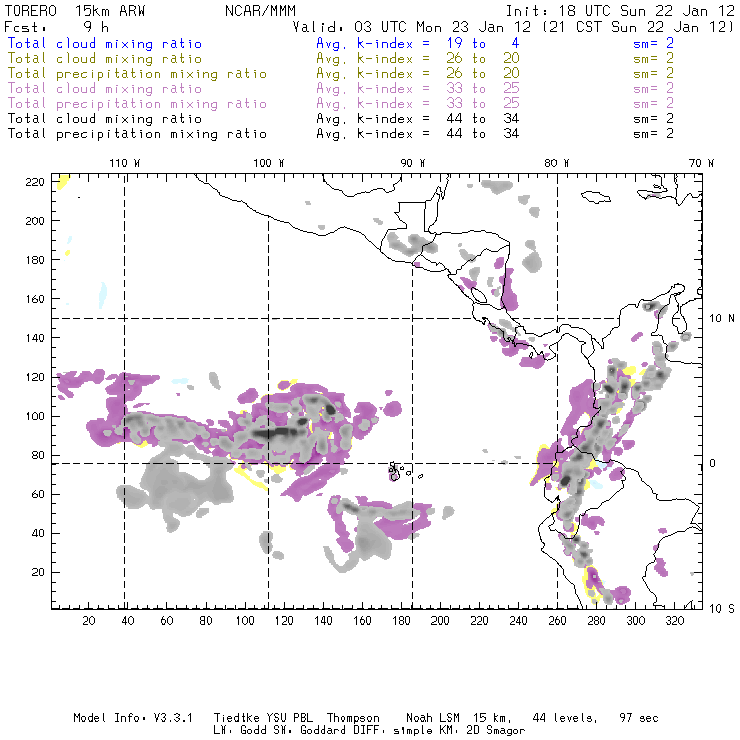The image size is (740, 740).
Task: Click the "YSU PBL" footer text
Action: pyautogui.click(x=289, y=718)
